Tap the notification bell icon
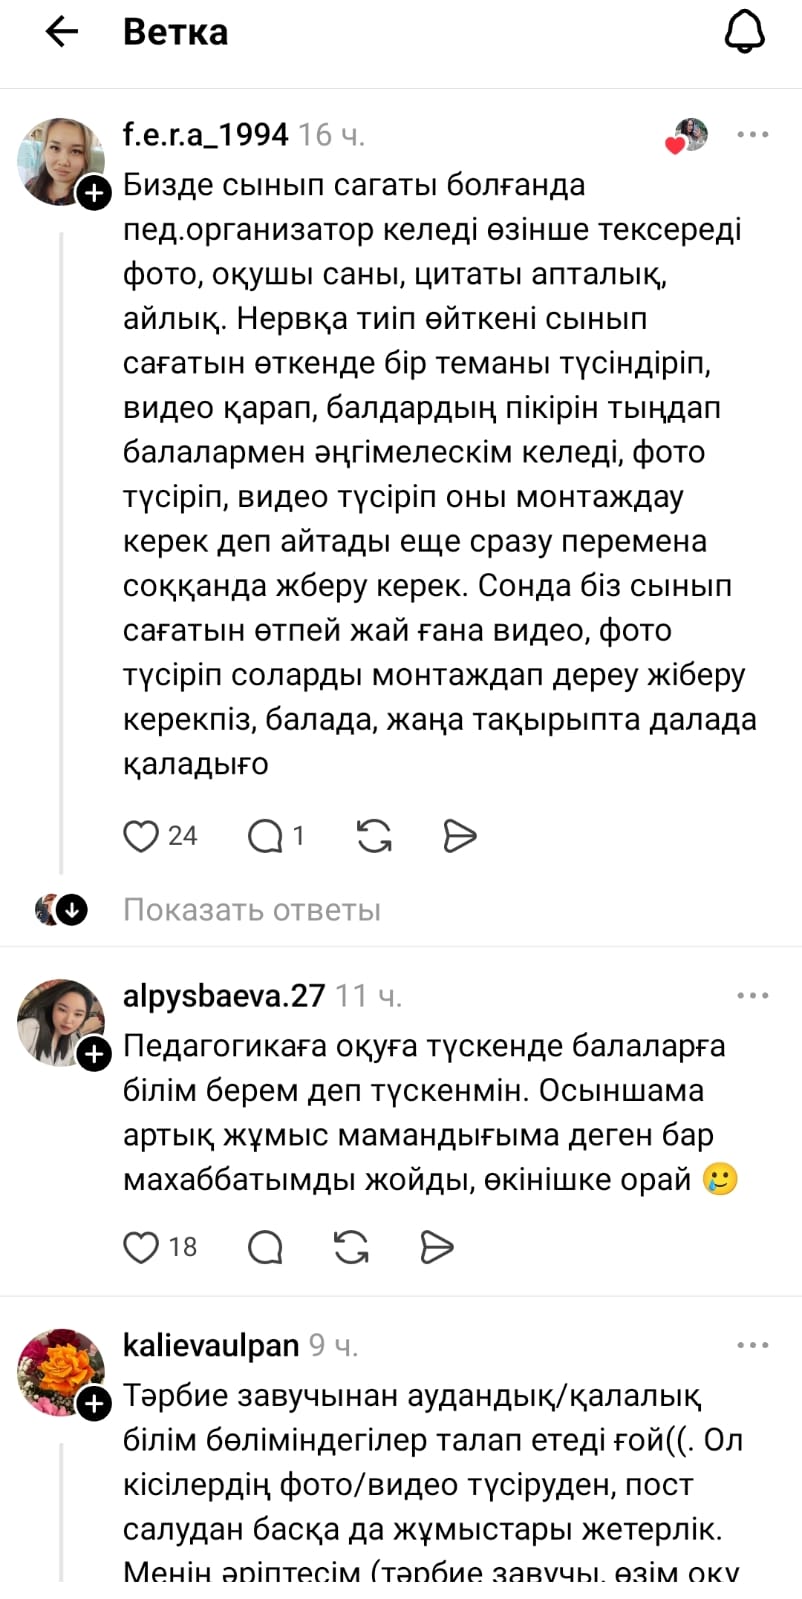802x1599 pixels. (x=744, y=32)
